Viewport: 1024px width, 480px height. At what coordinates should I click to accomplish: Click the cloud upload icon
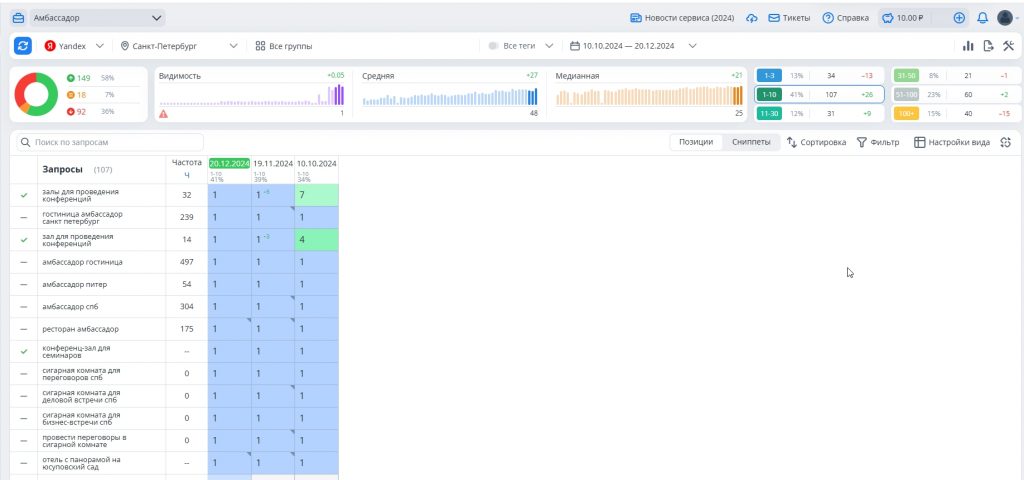click(x=752, y=18)
